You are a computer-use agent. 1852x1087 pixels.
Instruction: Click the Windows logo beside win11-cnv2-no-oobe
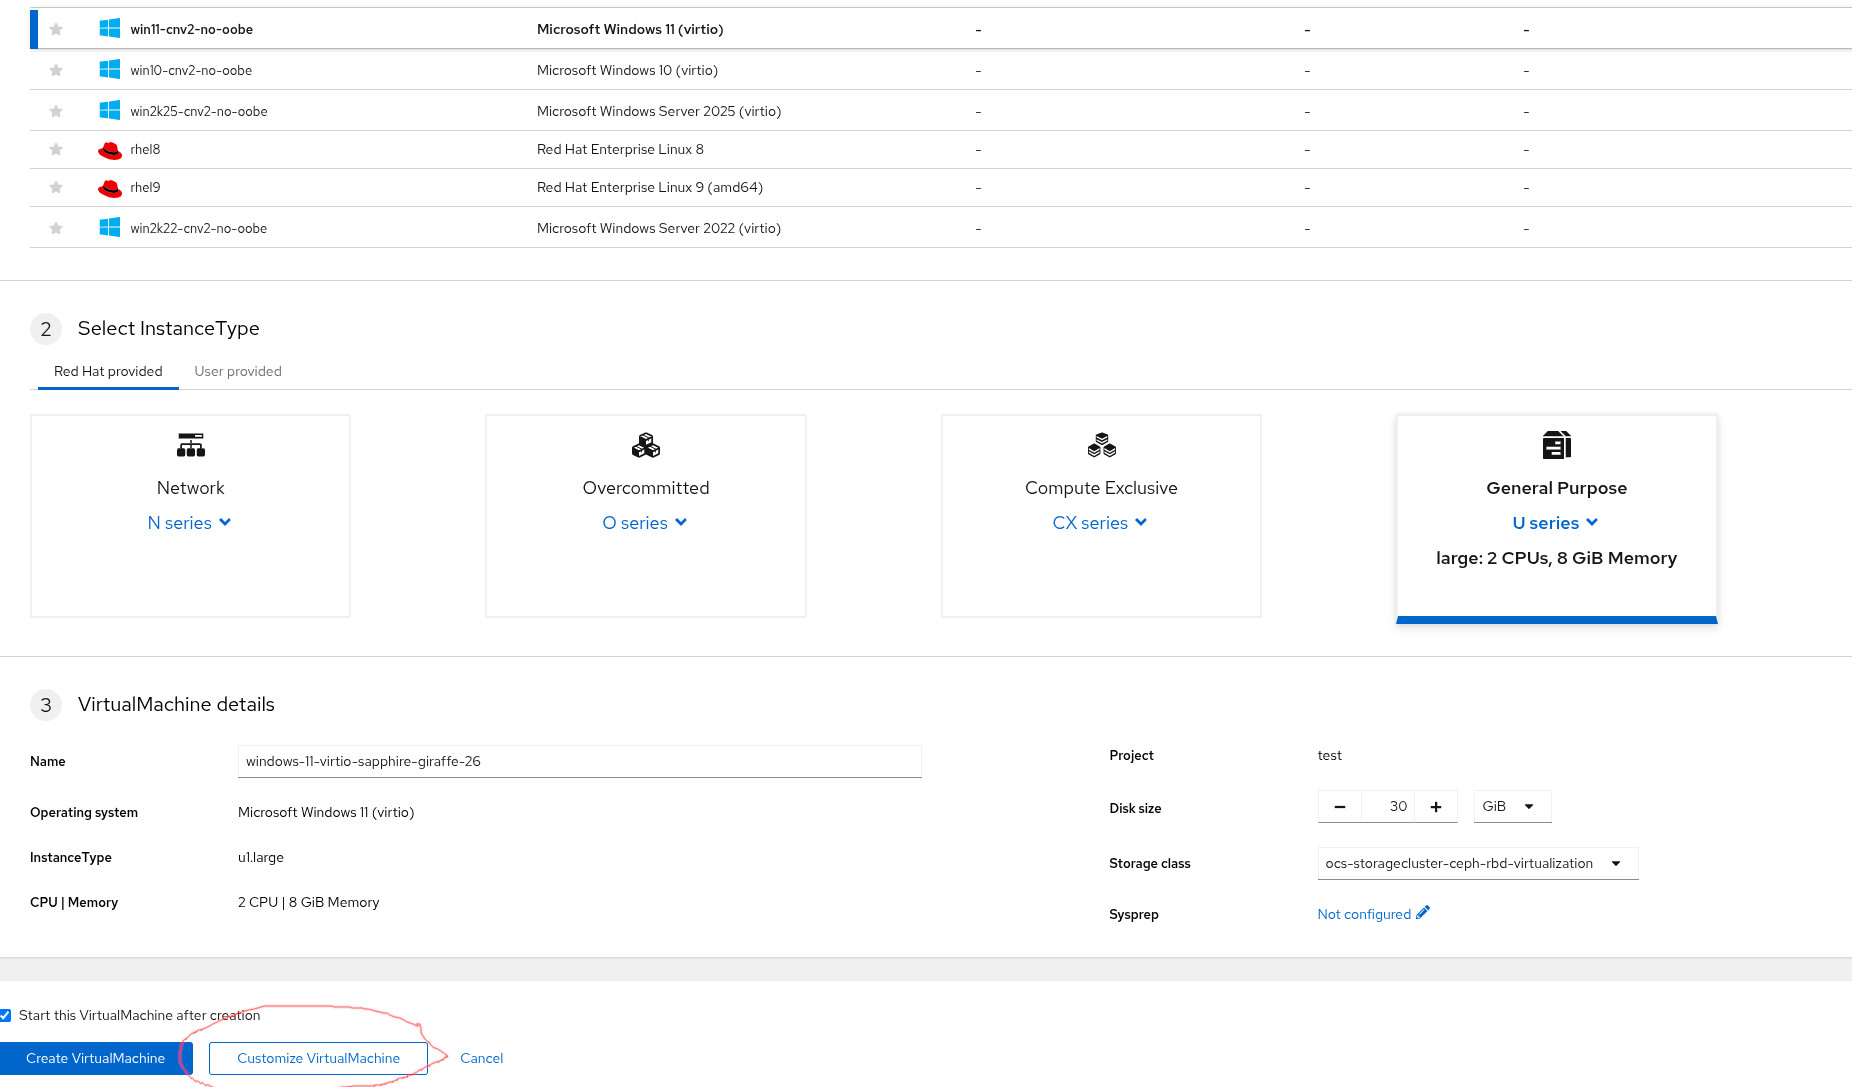coord(110,29)
